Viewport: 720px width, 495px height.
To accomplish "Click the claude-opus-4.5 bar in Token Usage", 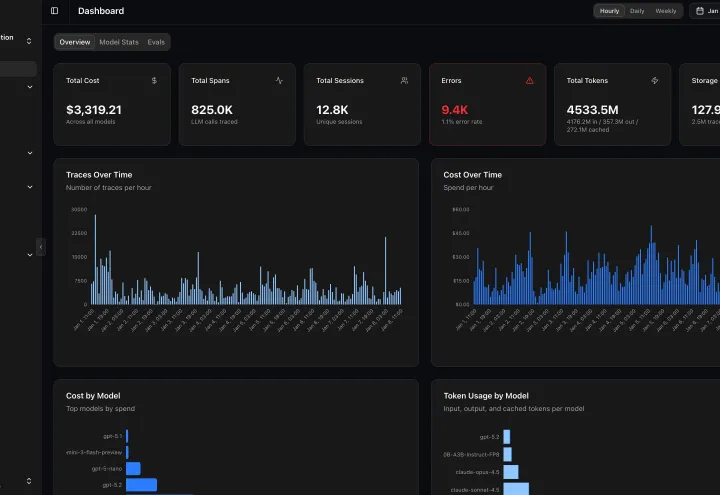I will 511,472.
